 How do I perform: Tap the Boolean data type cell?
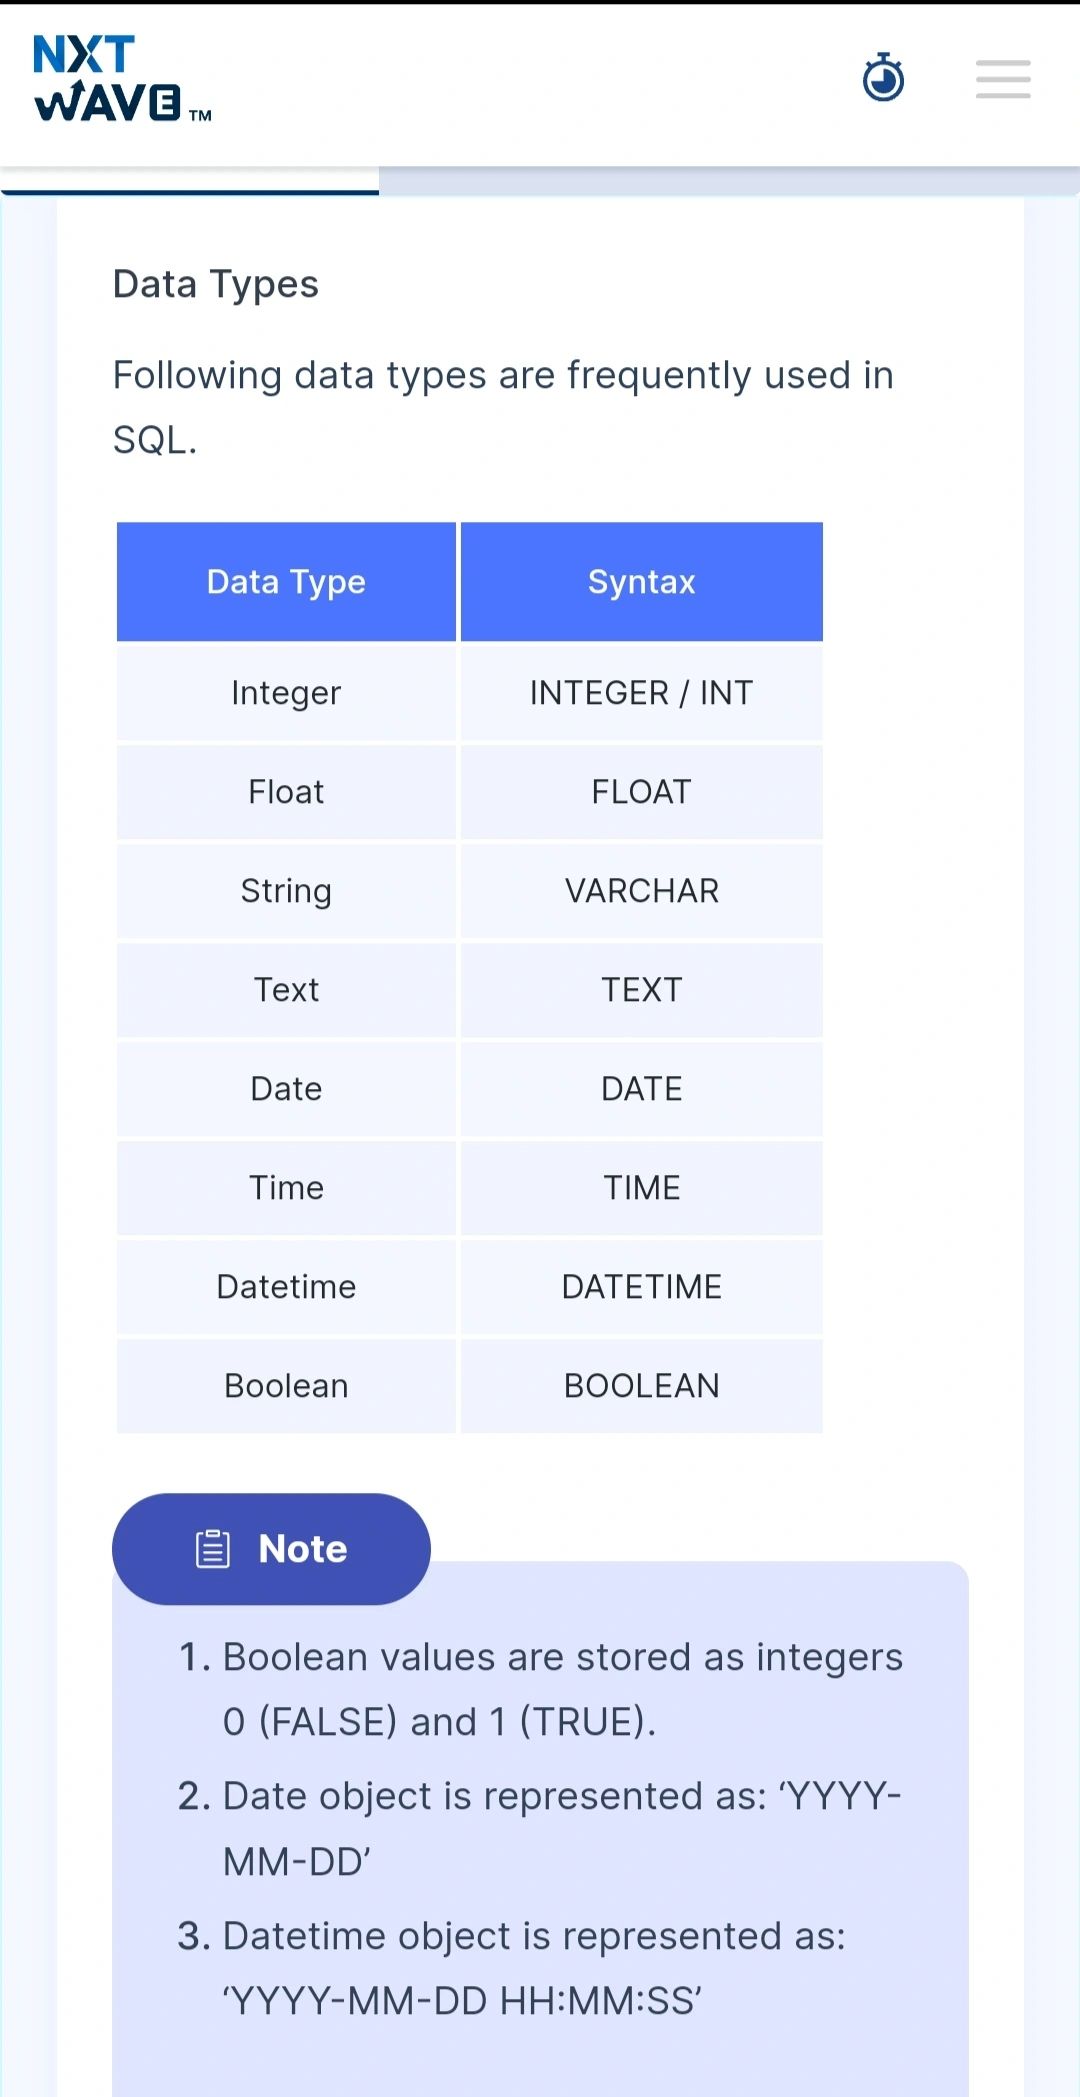(286, 1386)
